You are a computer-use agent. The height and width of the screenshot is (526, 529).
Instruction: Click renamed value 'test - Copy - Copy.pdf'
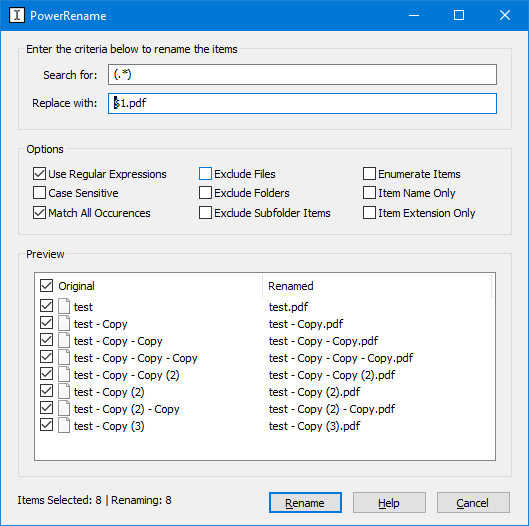click(323, 341)
